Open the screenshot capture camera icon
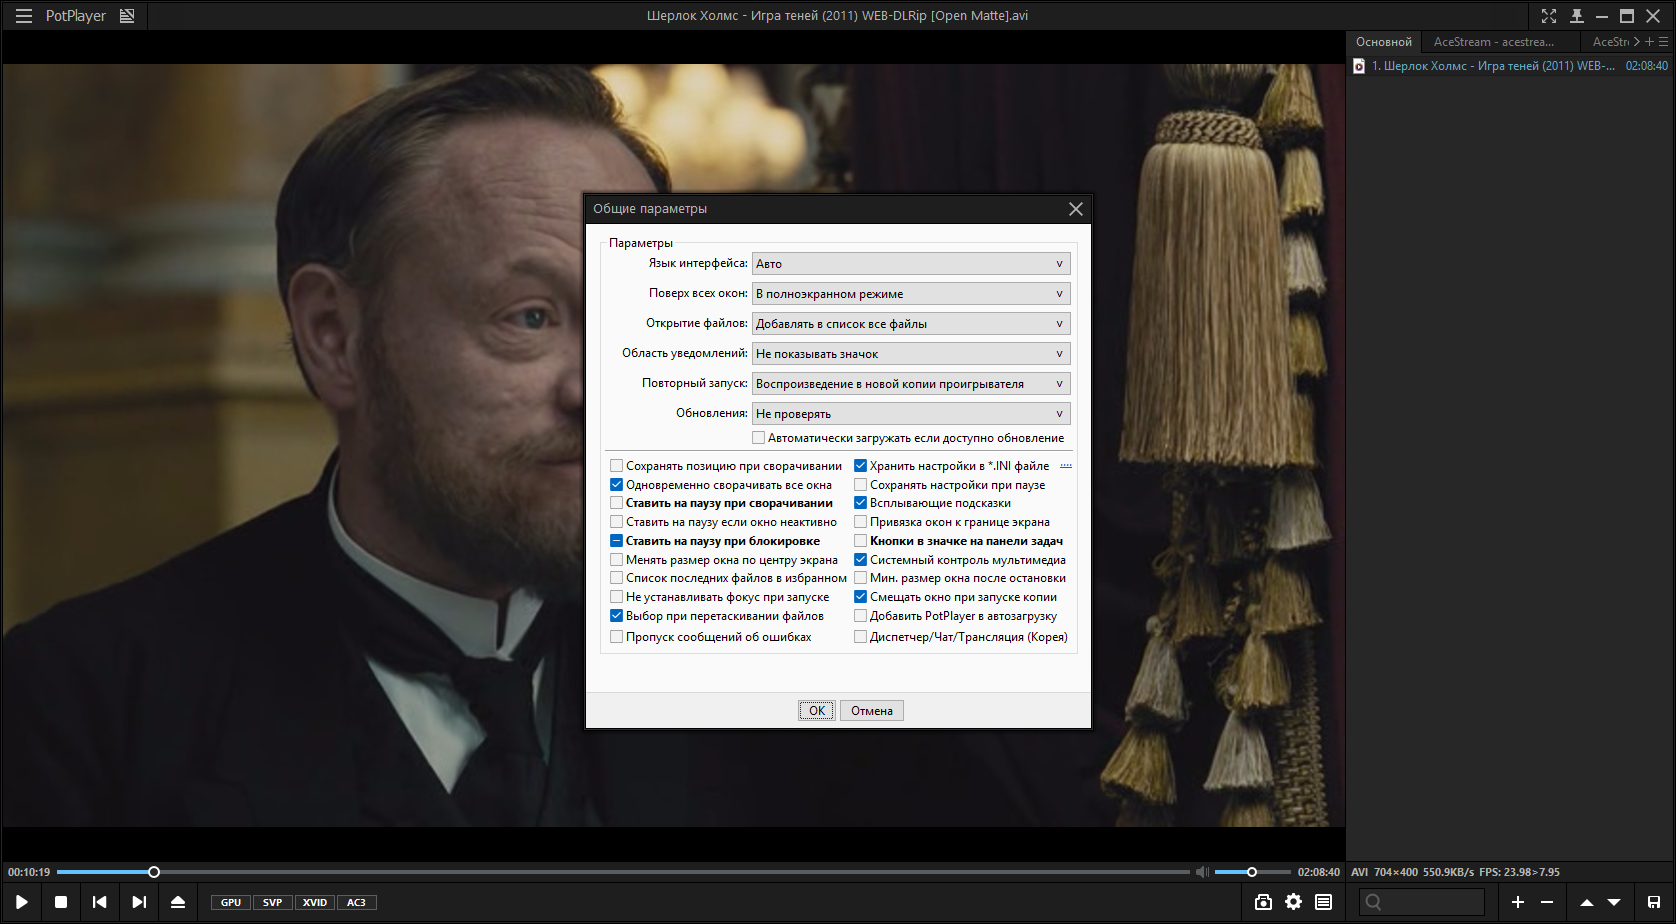This screenshot has width=1676, height=924. [1263, 902]
